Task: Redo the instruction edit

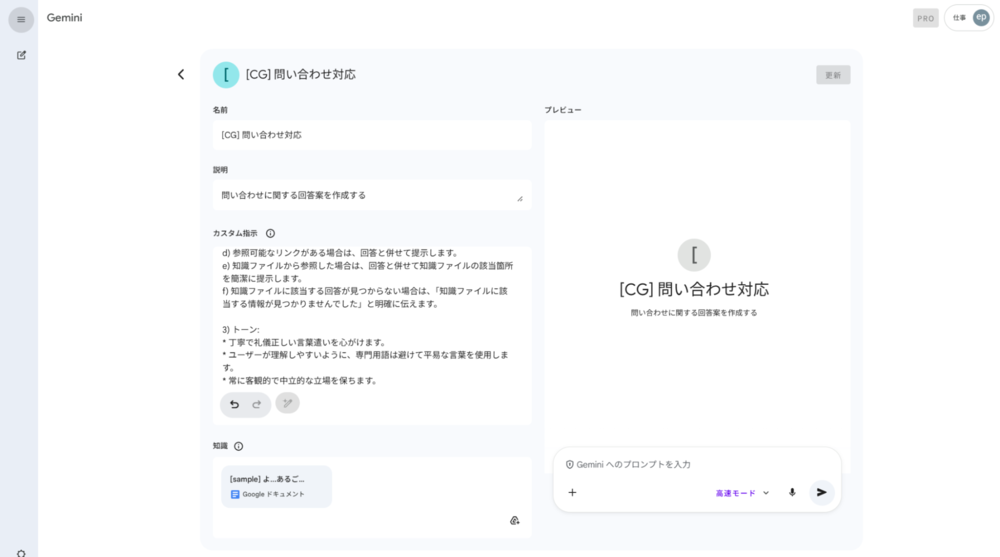Action: click(256, 404)
